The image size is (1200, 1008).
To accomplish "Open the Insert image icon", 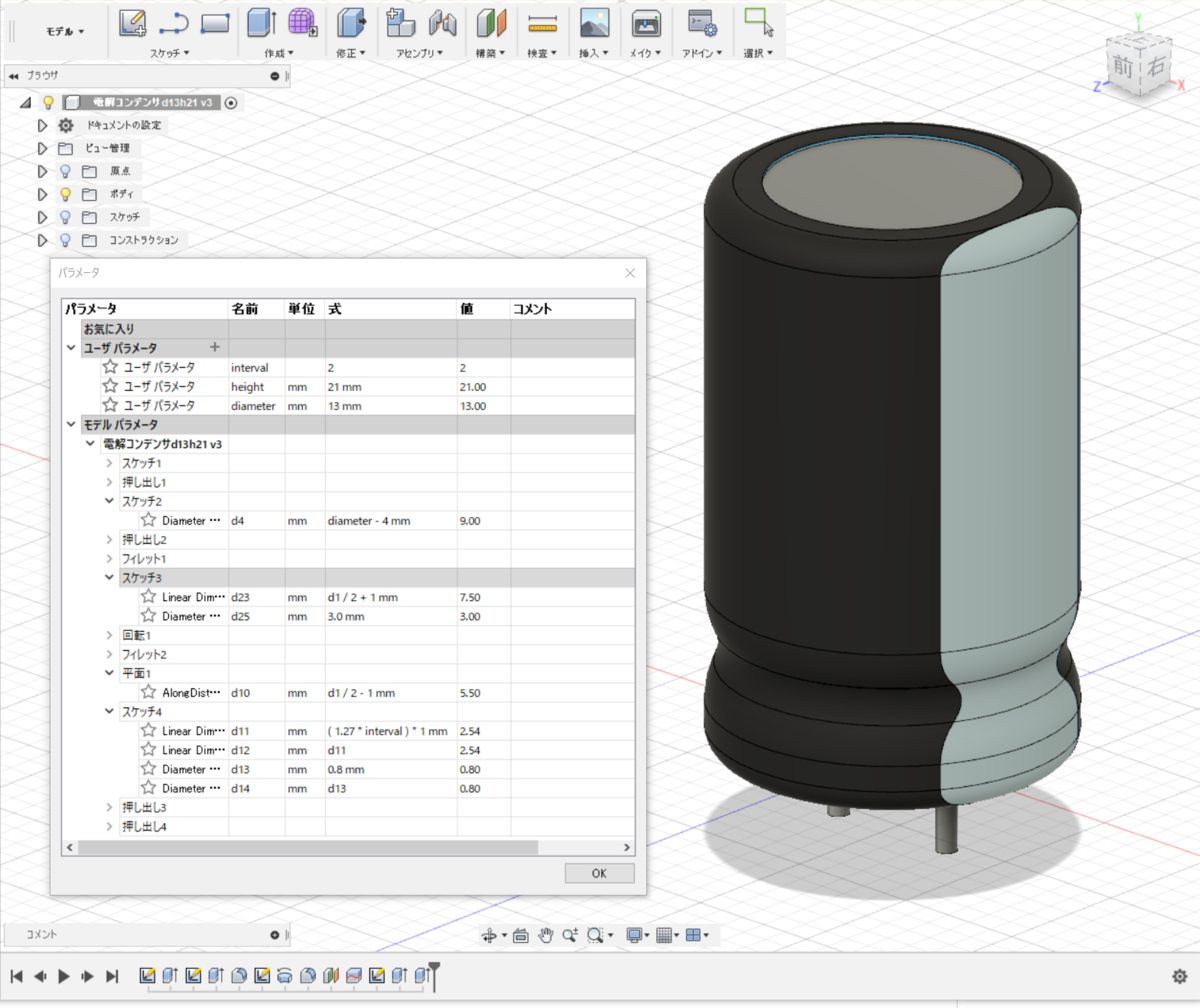I will (595, 23).
